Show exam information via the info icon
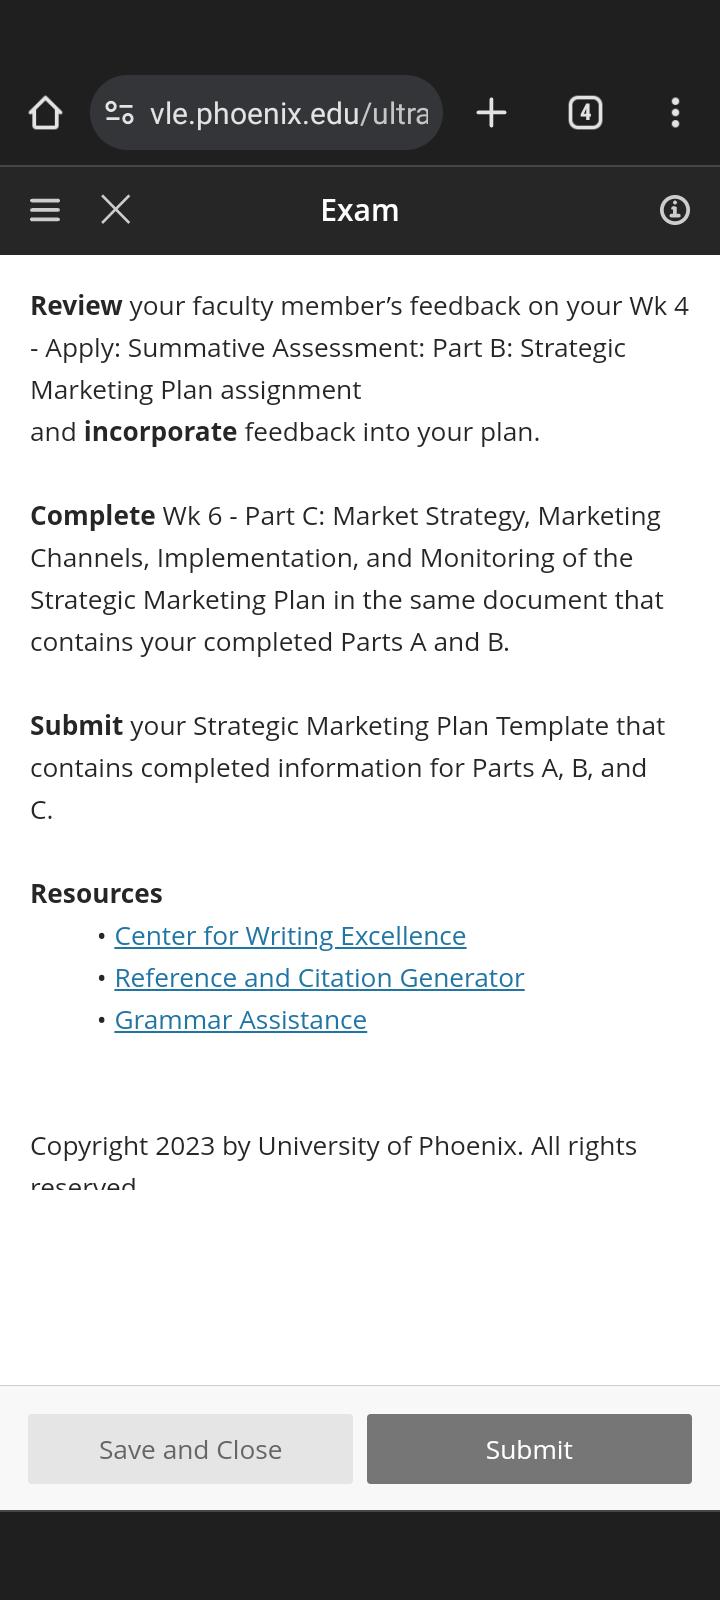Screen dimensions: 720x1600 point(675,210)
